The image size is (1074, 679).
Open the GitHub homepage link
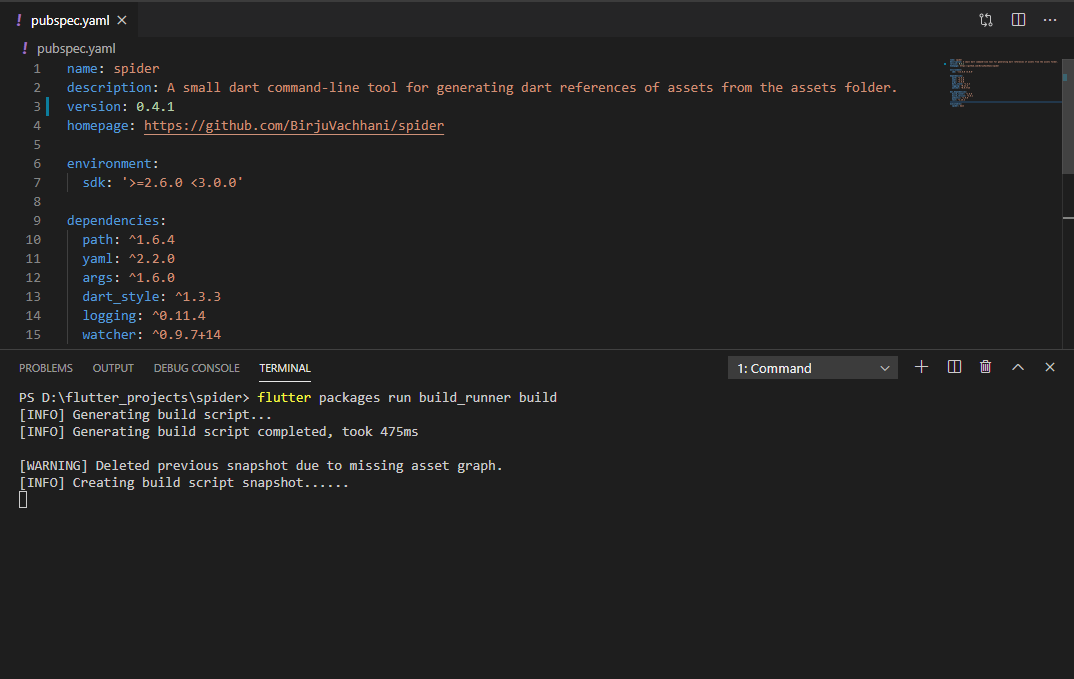tap(294, 125)
